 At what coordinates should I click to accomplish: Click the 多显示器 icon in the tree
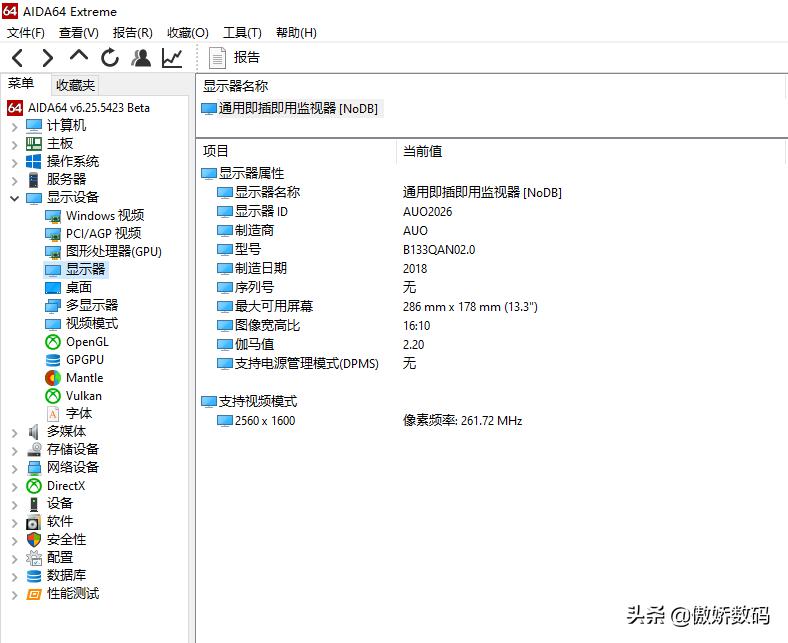click(53, 306)
